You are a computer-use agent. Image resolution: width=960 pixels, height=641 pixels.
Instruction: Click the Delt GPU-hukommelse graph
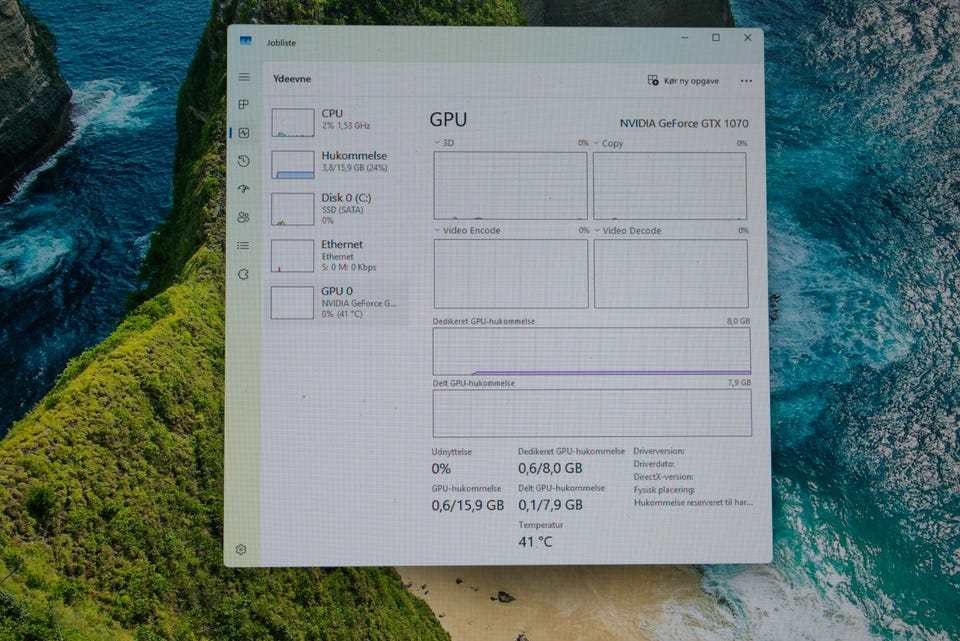[592, 413]
